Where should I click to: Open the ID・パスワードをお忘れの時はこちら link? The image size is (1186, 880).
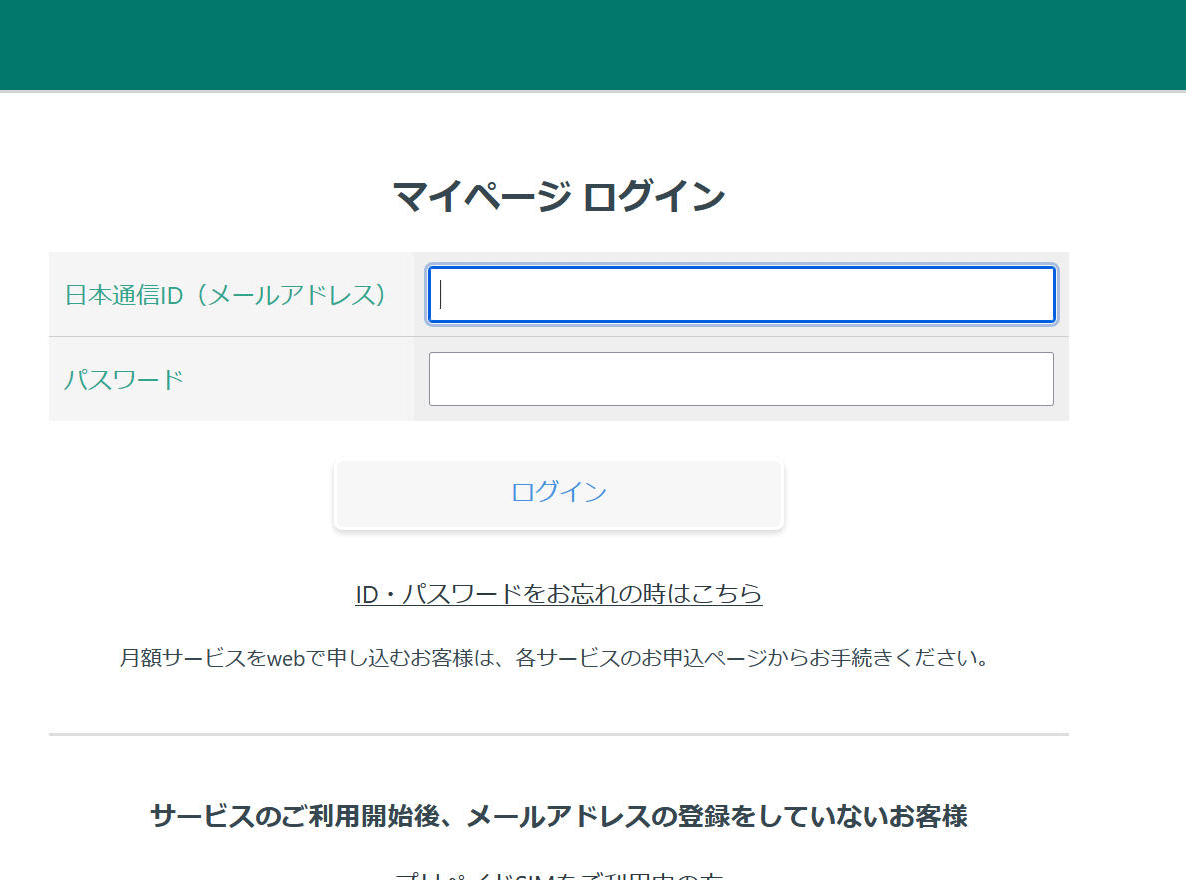point(558,593)
